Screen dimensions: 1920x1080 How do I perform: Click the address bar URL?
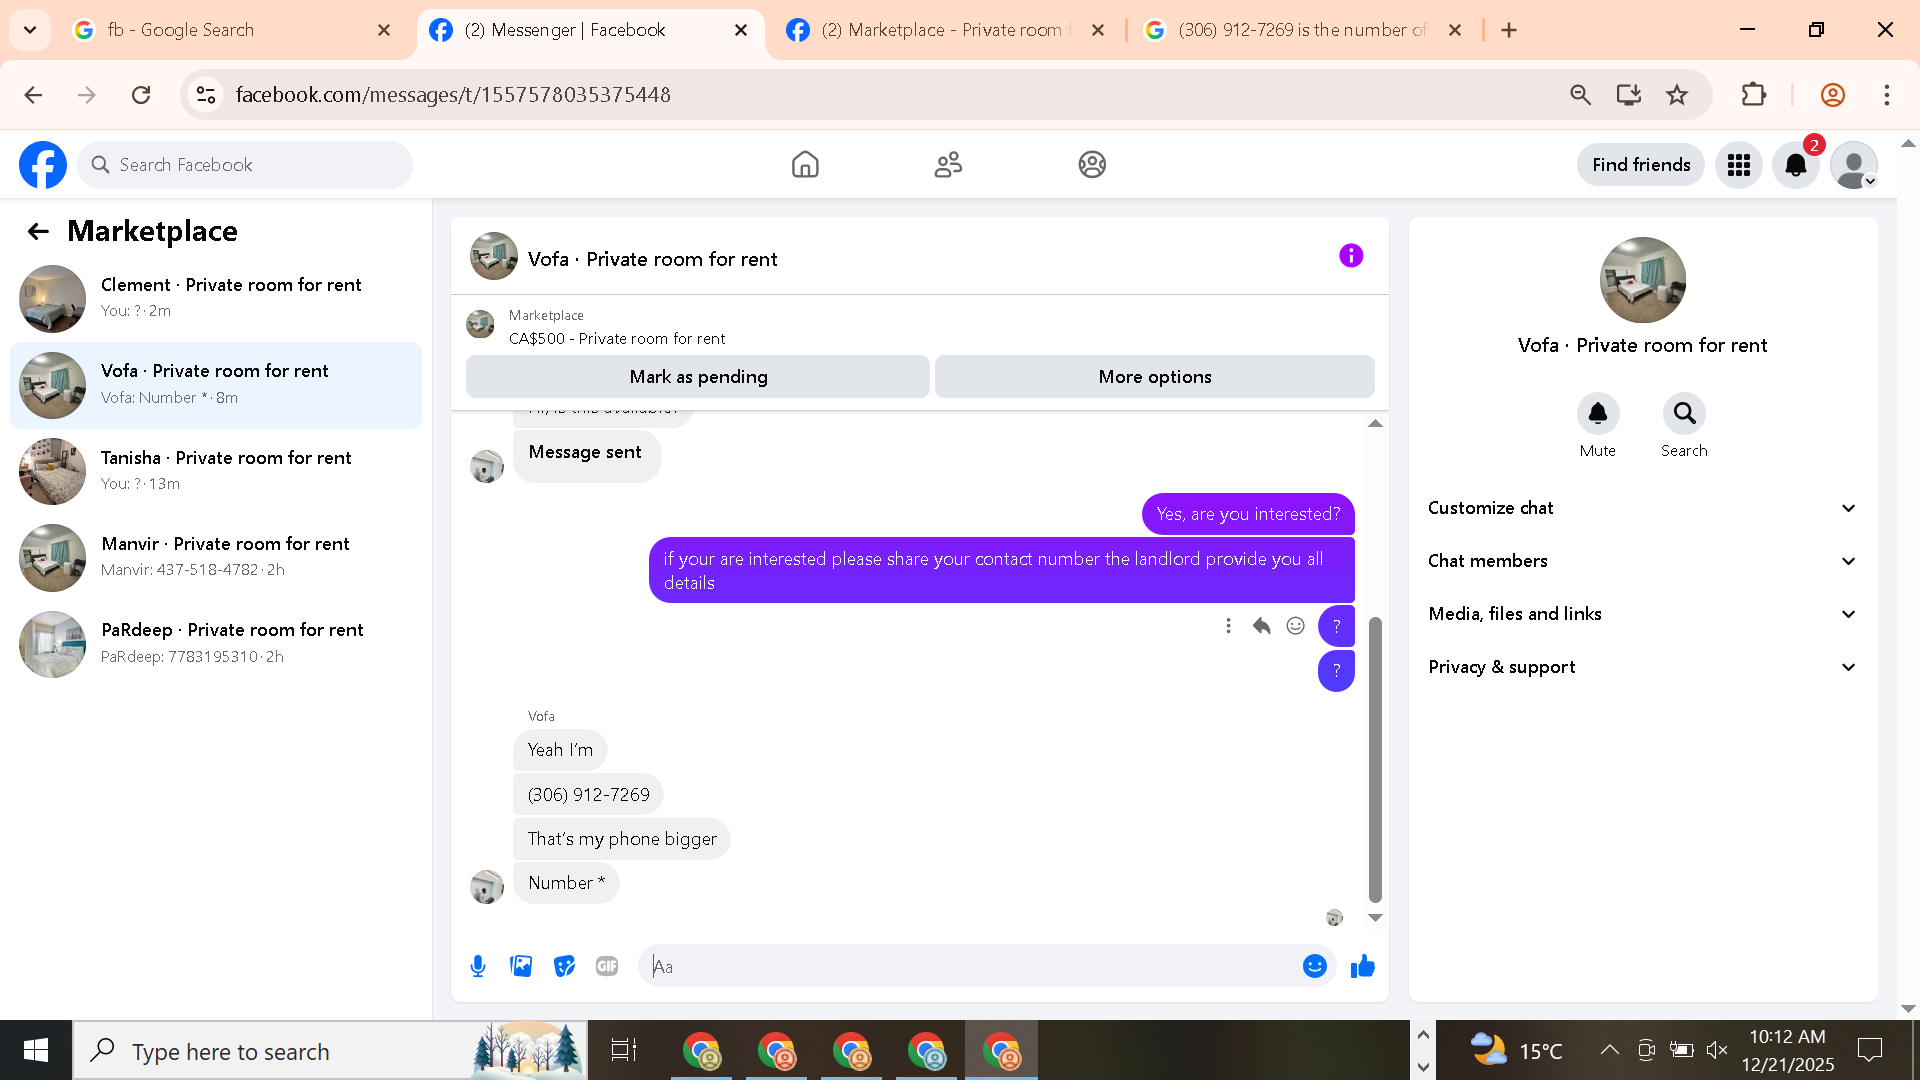coord(453,95)
